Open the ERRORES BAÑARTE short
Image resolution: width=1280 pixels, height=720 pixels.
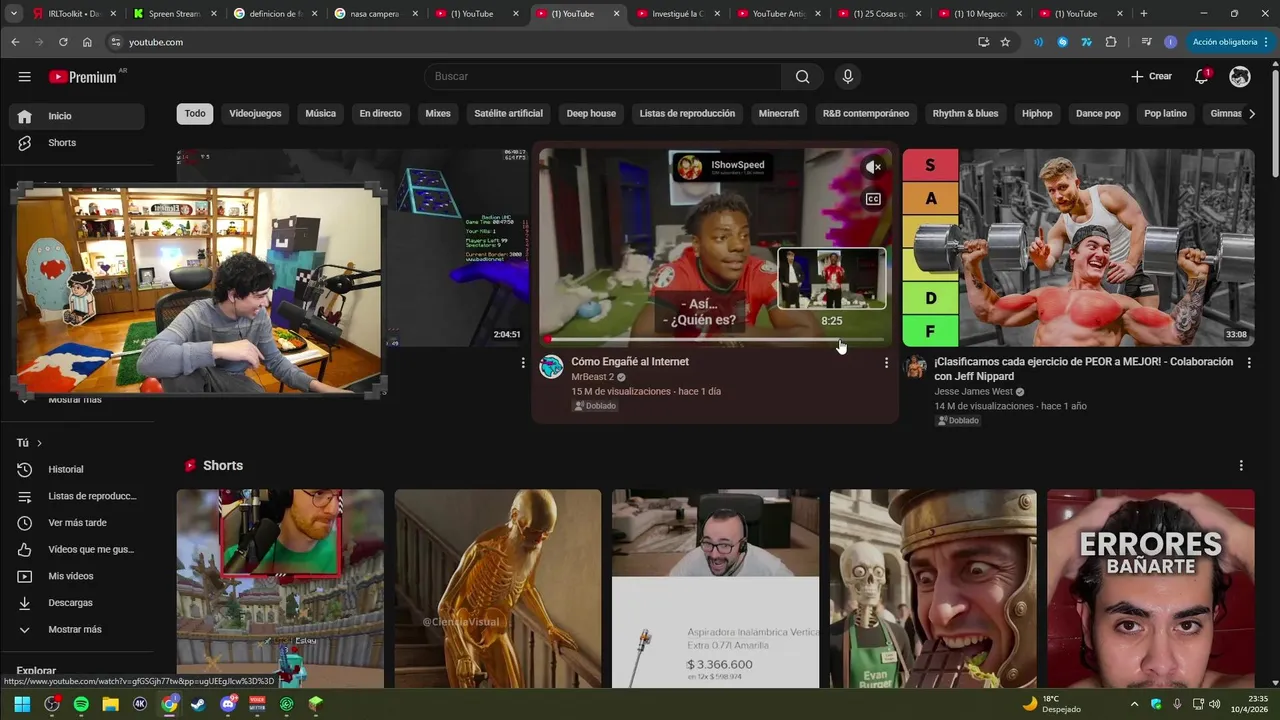[1151, 589]
